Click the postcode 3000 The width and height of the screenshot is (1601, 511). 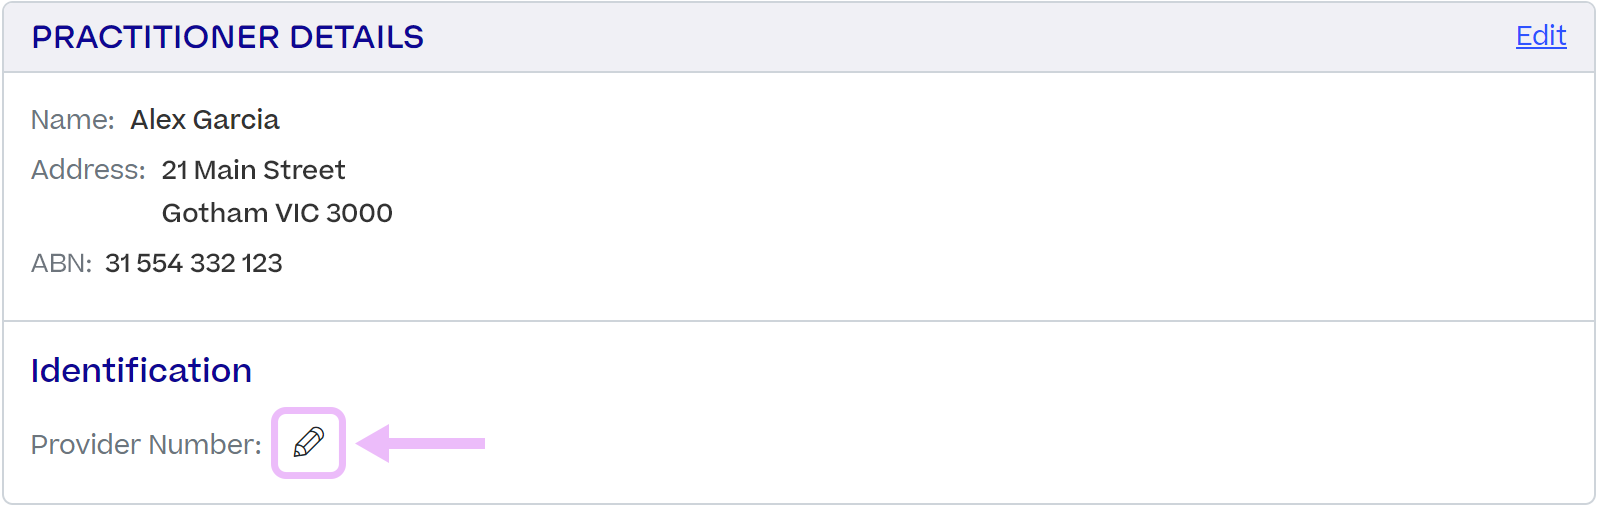pos(359,213)
